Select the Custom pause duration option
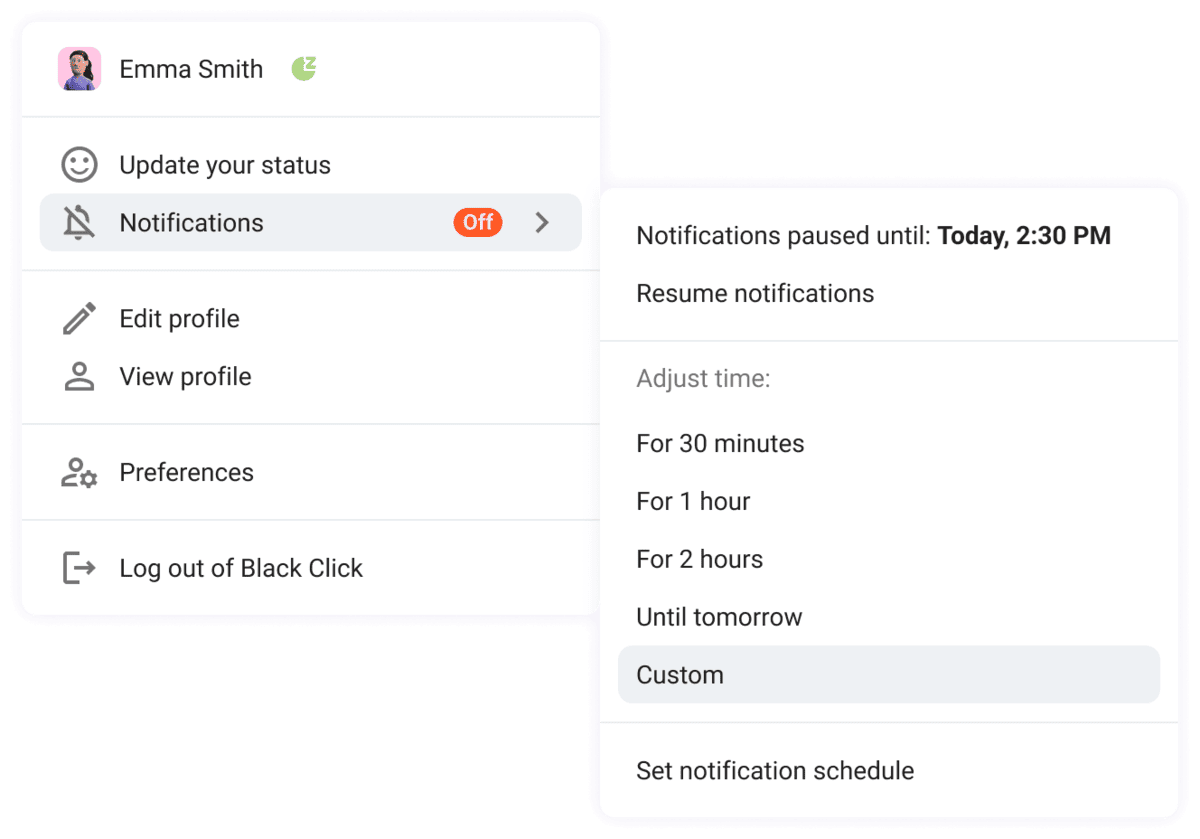Image resolution: width=1200 pixels, height=839 pixels. click(x=679, y=674)
